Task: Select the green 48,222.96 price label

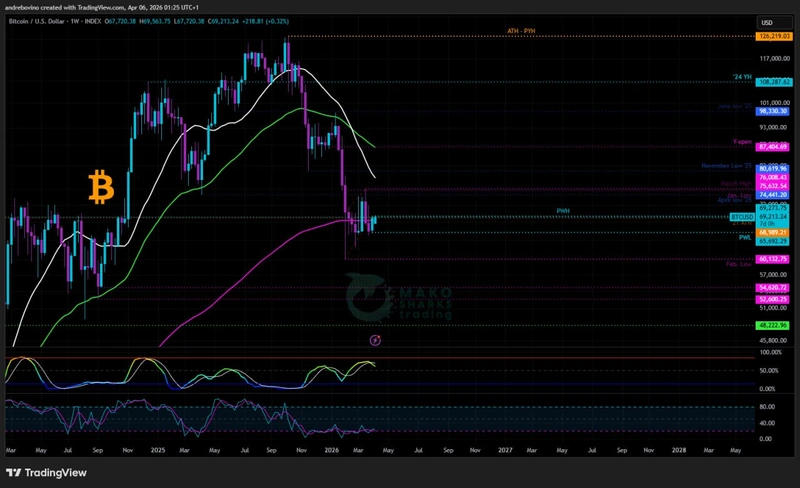Action: pos(773,325)
